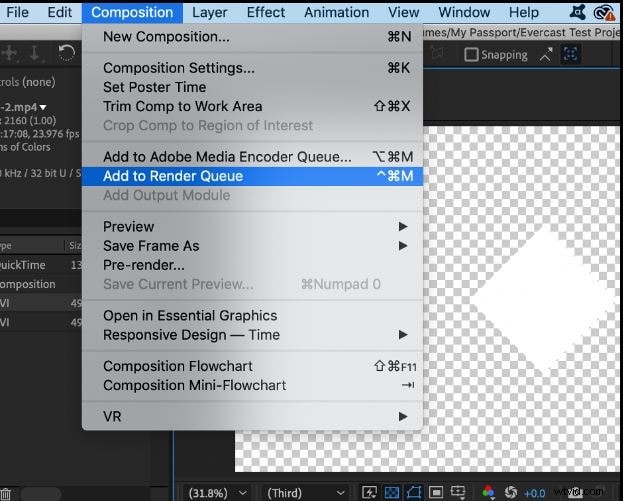Open the Layer menu

[x=209, y=12]
